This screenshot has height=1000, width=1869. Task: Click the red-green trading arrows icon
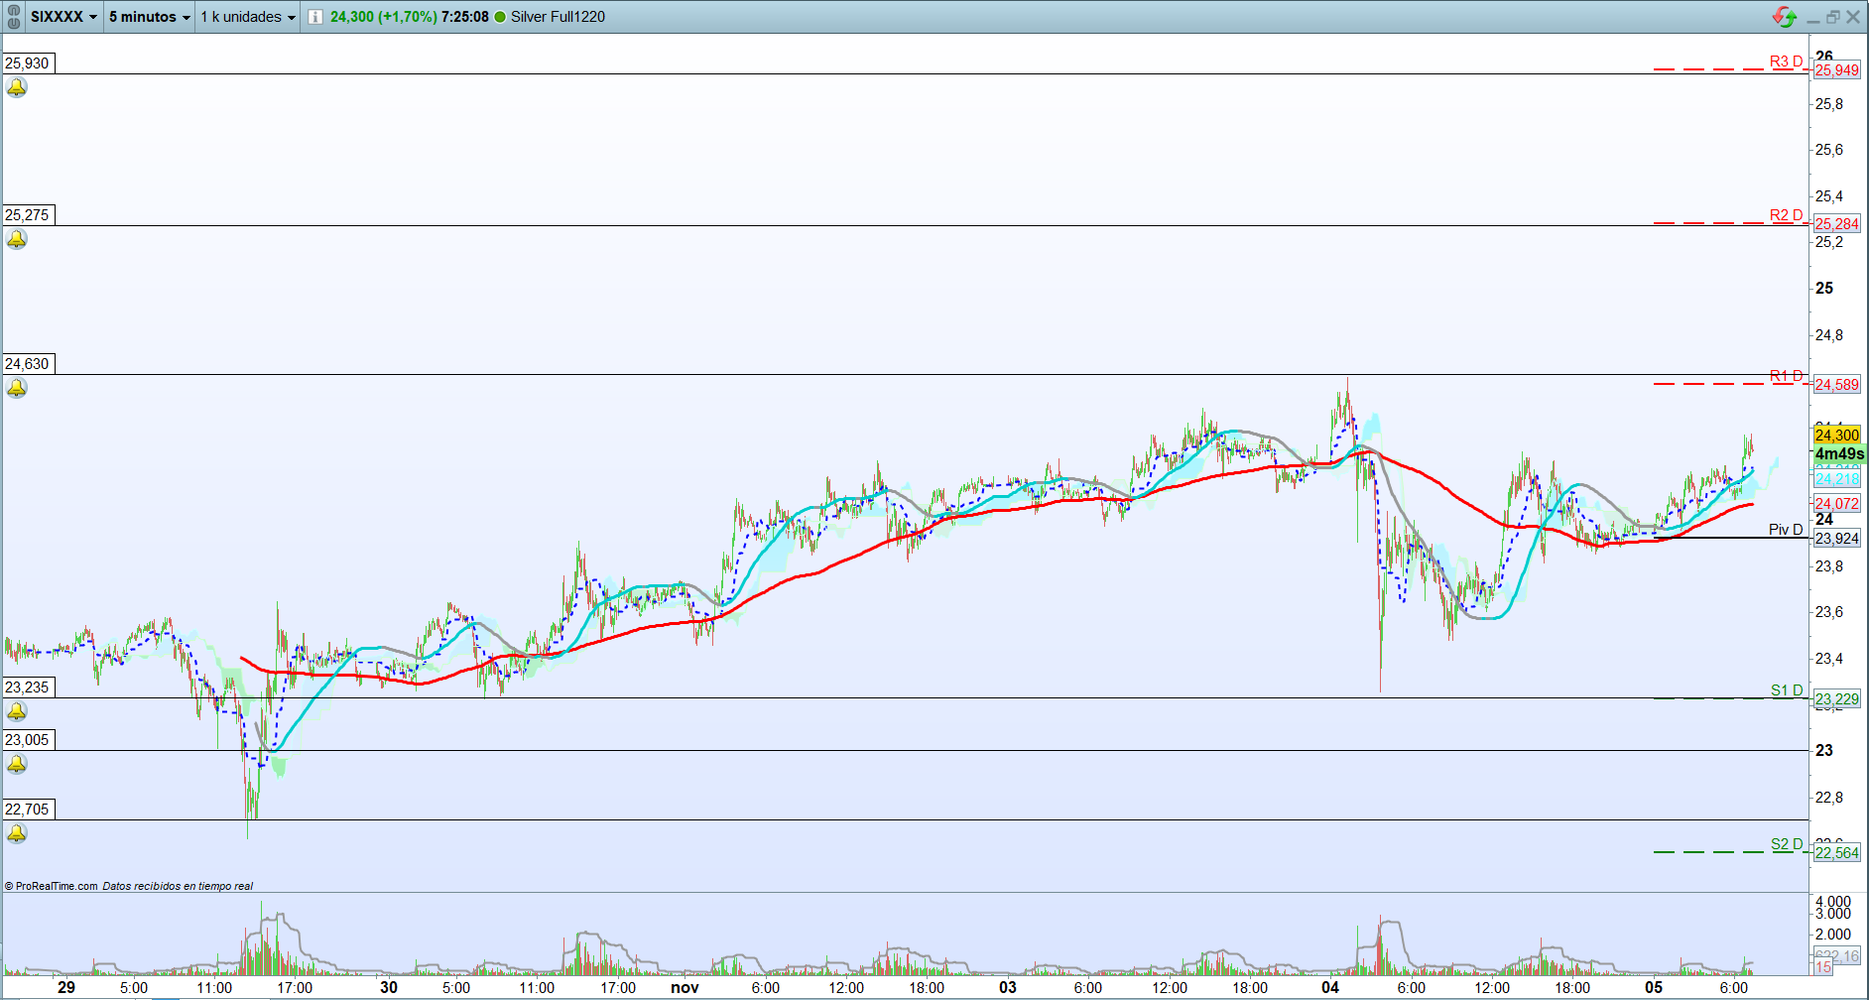1784,16
